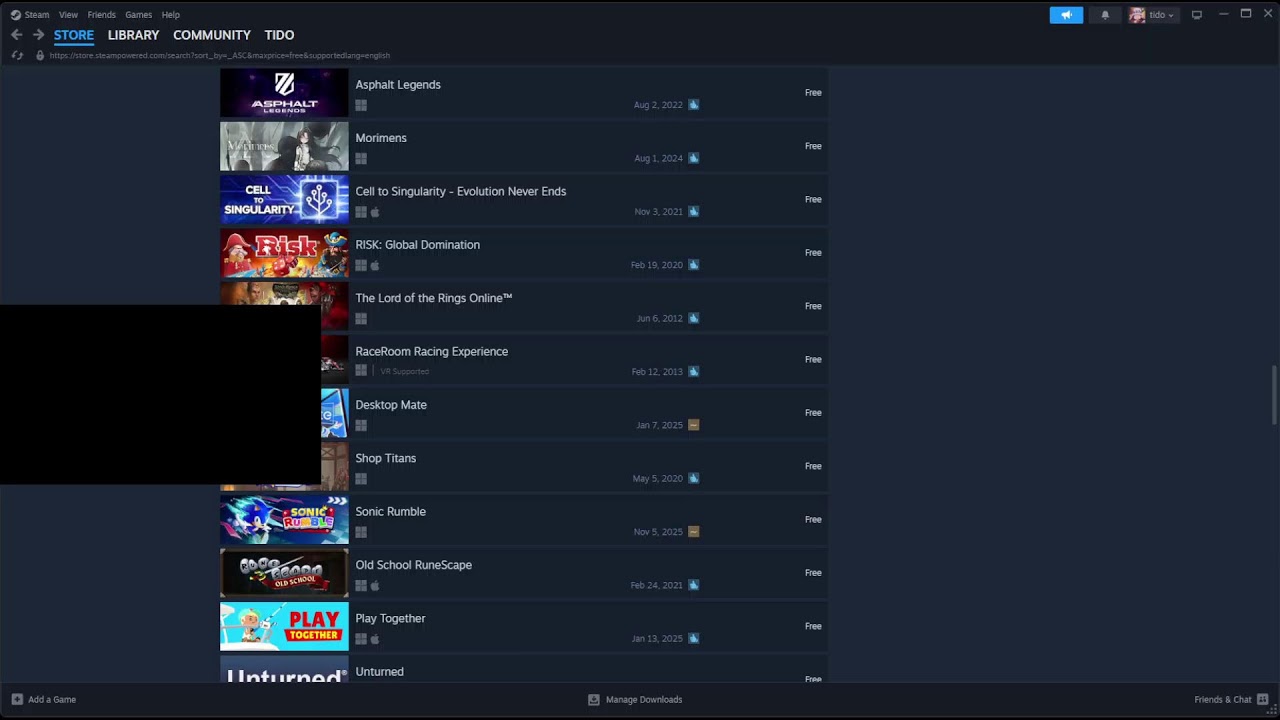Switch to the COMMUNITY tab
The image size is (1280, 720).
[x=212, y=35]
